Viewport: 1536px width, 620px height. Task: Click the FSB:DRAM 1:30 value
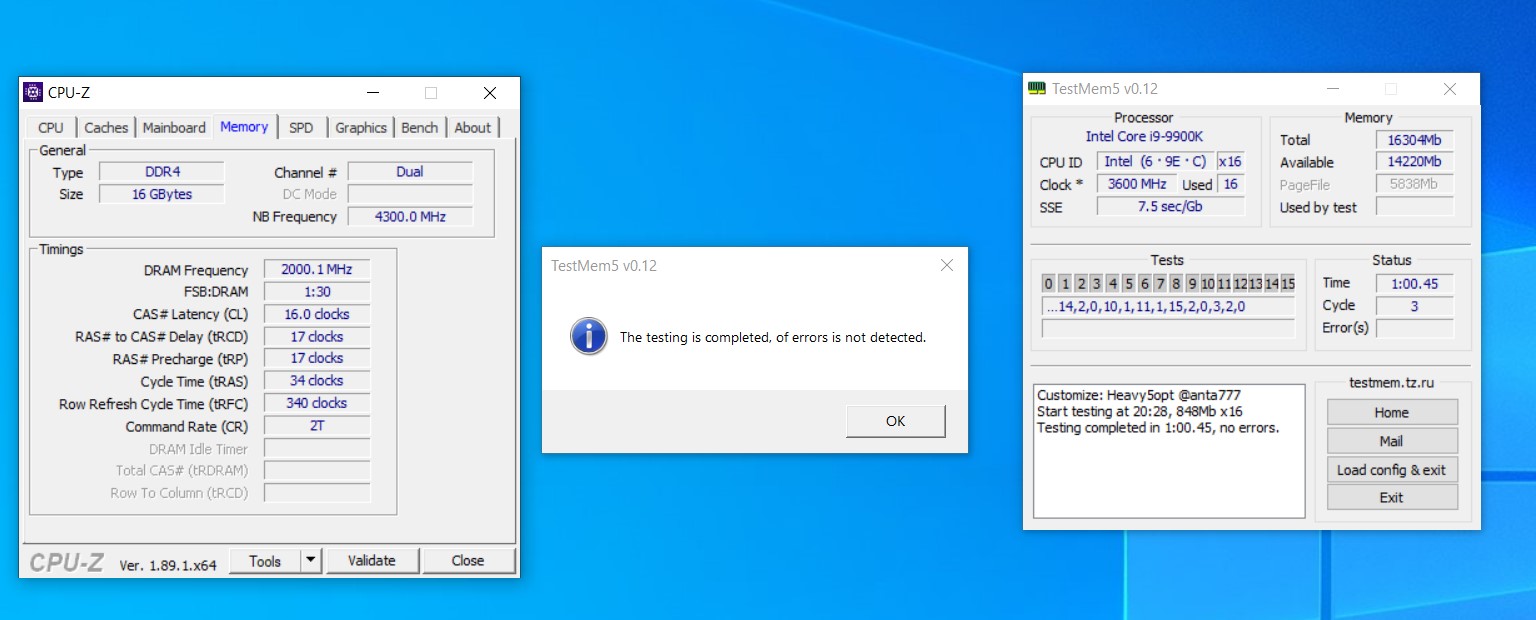click(x=317, y=291)
